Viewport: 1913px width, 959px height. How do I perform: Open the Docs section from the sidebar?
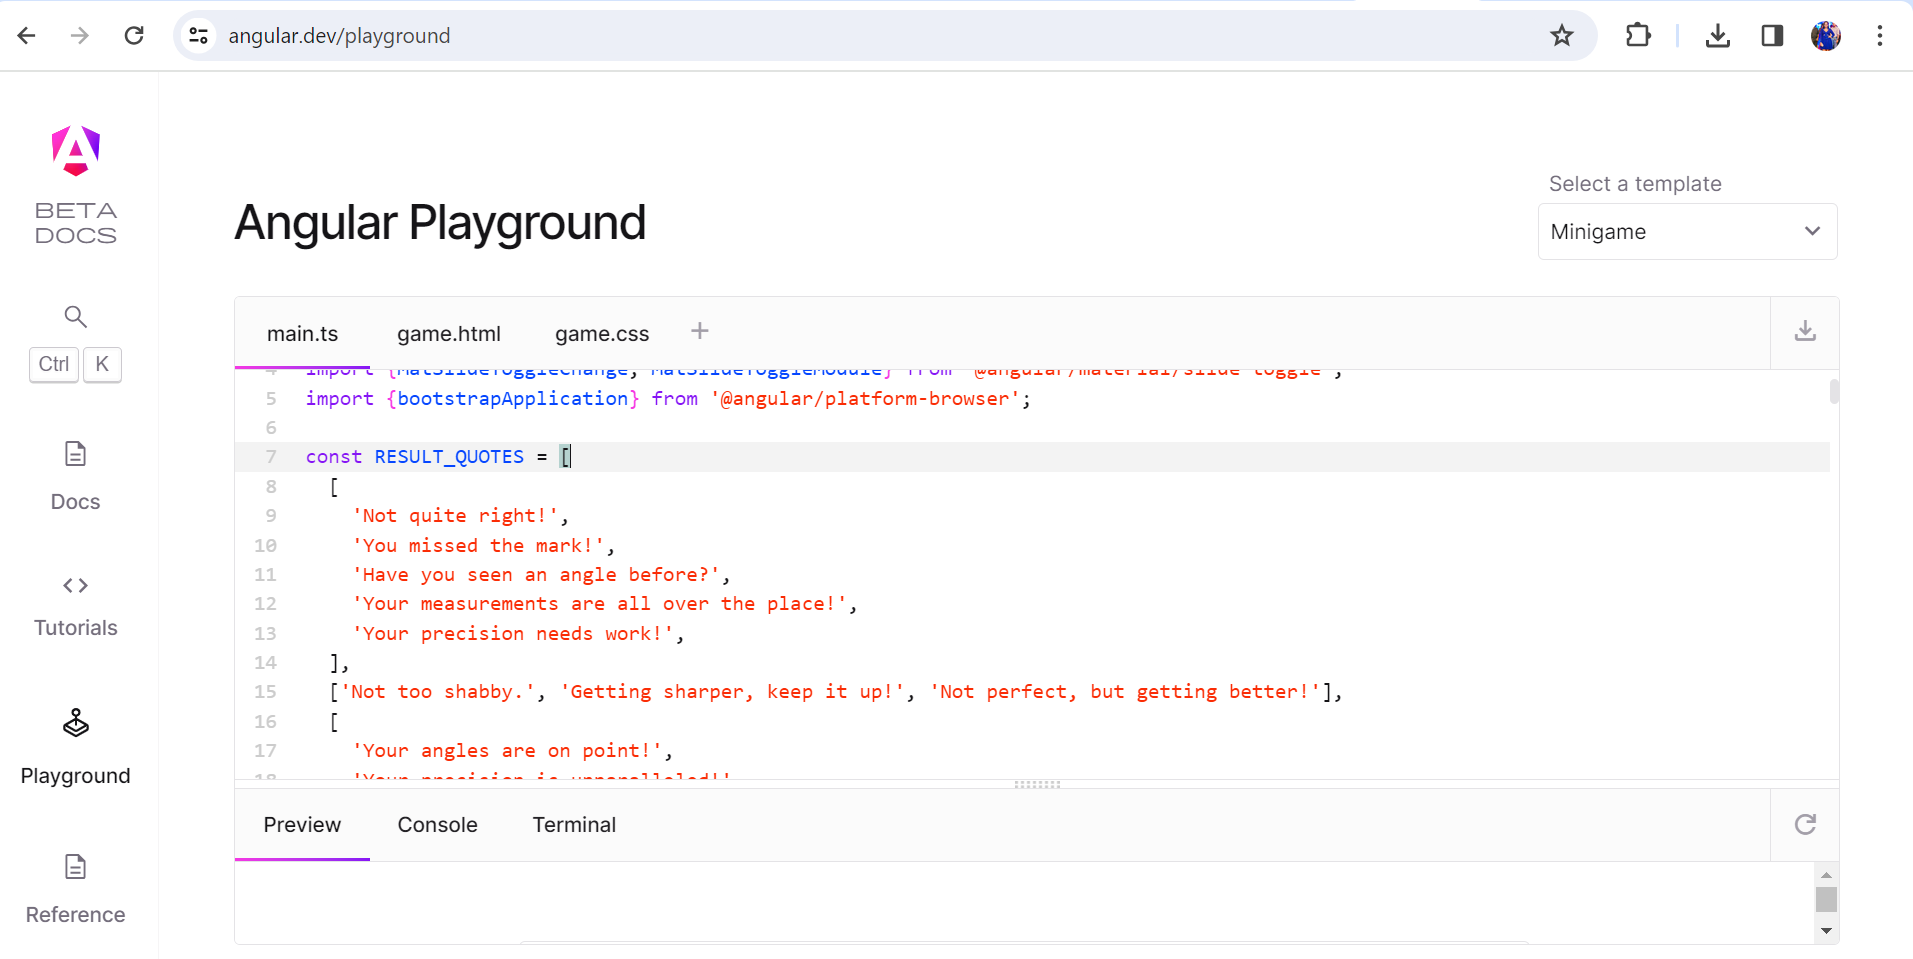(x=76, y=476)
